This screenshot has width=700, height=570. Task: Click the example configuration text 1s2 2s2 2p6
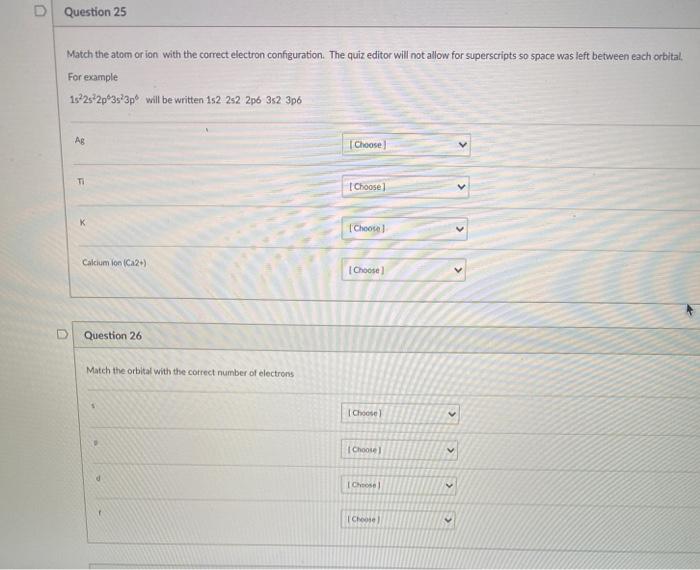tap(233, 100)
